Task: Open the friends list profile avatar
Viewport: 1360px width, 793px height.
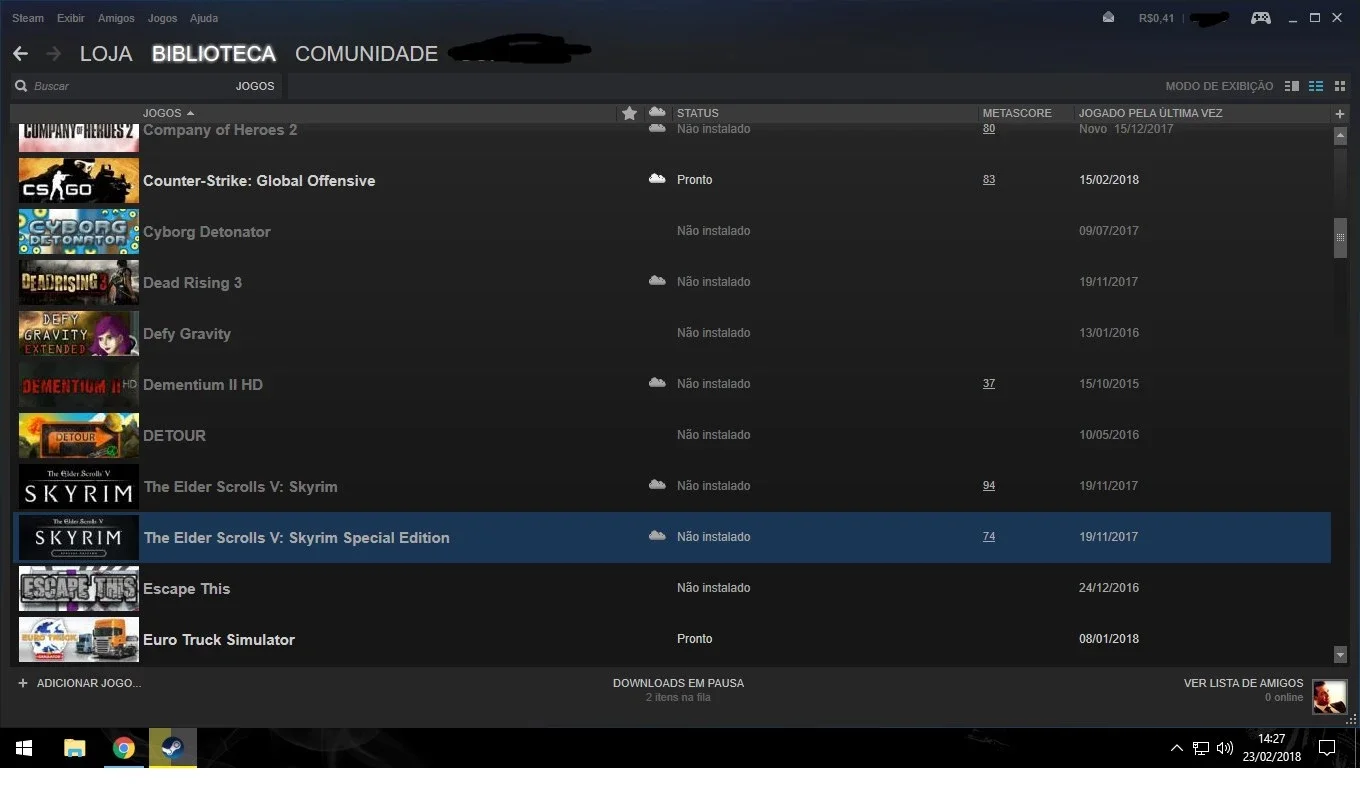Action: click(1329, 696)
